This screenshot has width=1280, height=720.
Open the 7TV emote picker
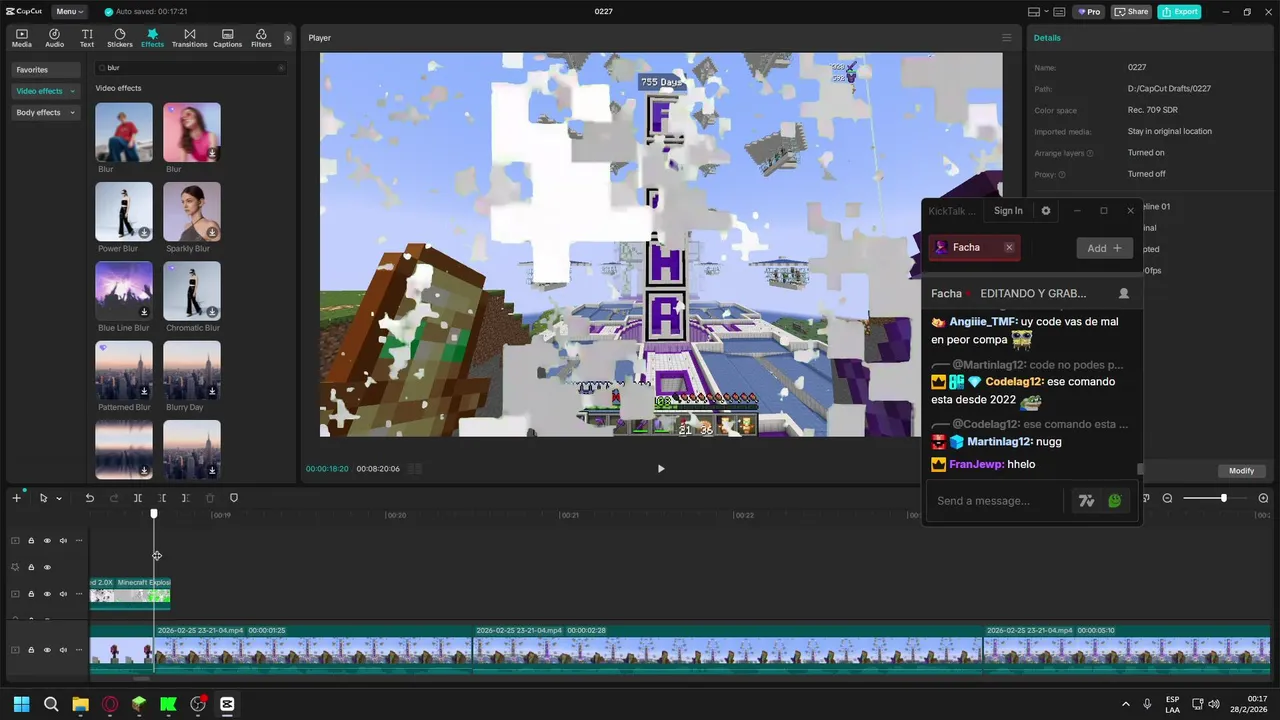point(1086,501)
